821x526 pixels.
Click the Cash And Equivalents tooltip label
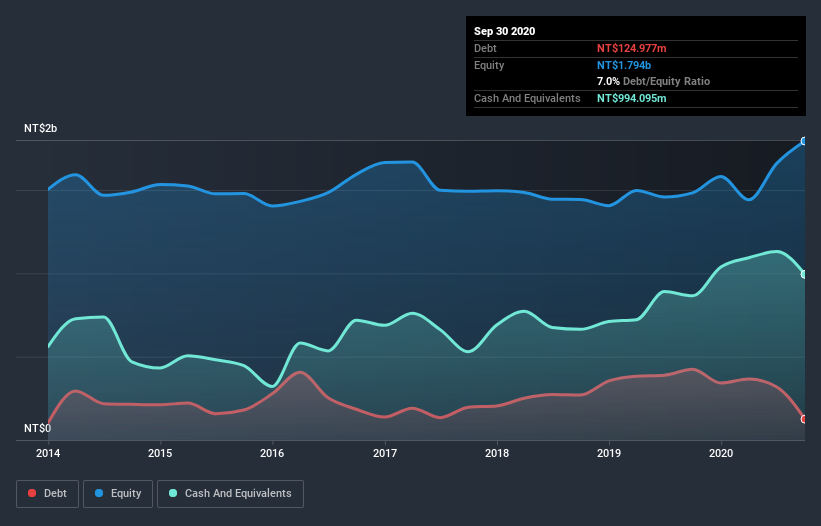pos(527,98)
